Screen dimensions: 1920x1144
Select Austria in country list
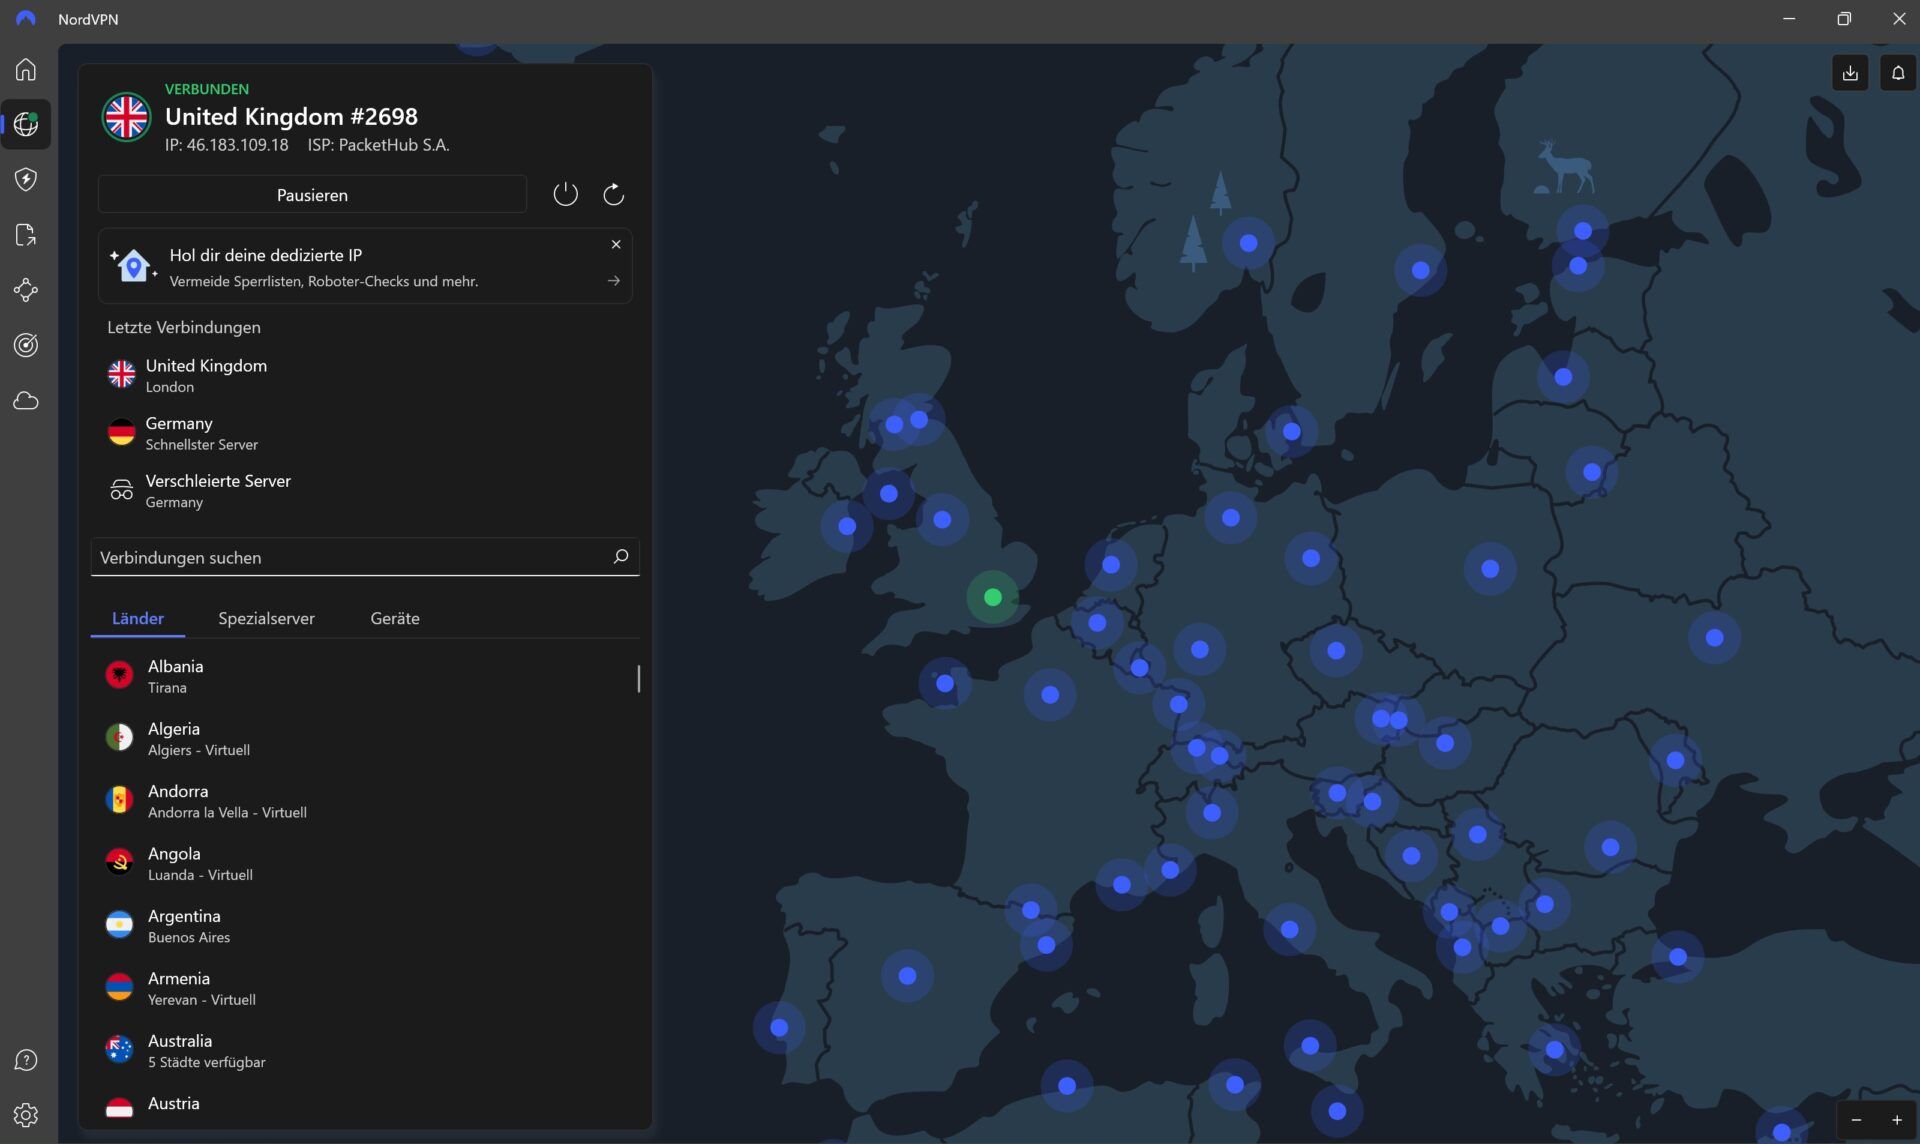365,1104
